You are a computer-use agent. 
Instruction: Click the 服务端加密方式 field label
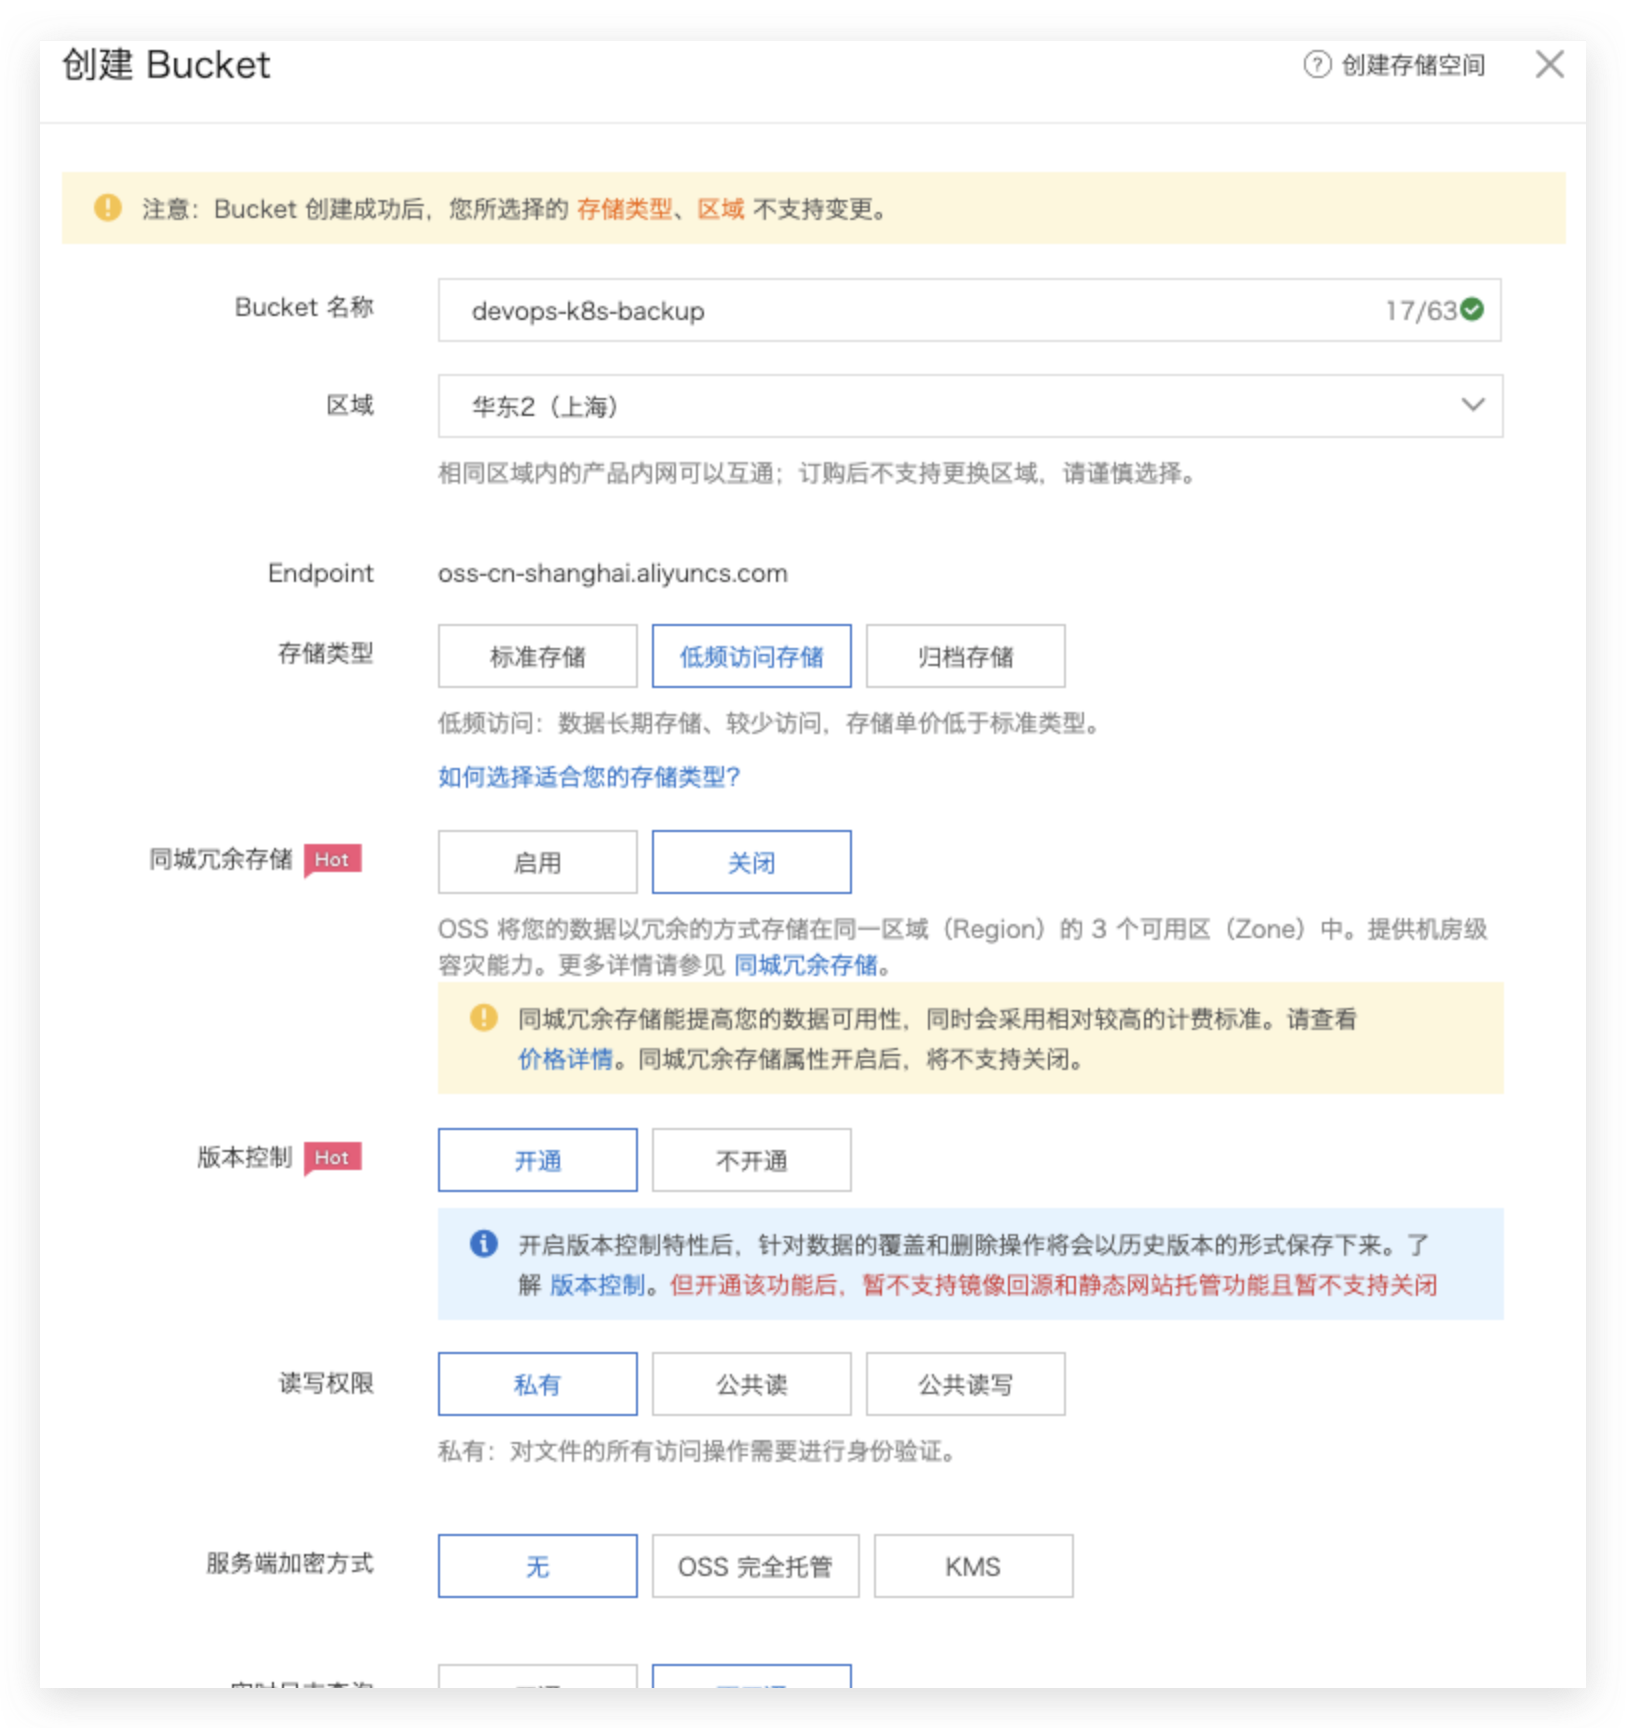[x=289, y=1562]
